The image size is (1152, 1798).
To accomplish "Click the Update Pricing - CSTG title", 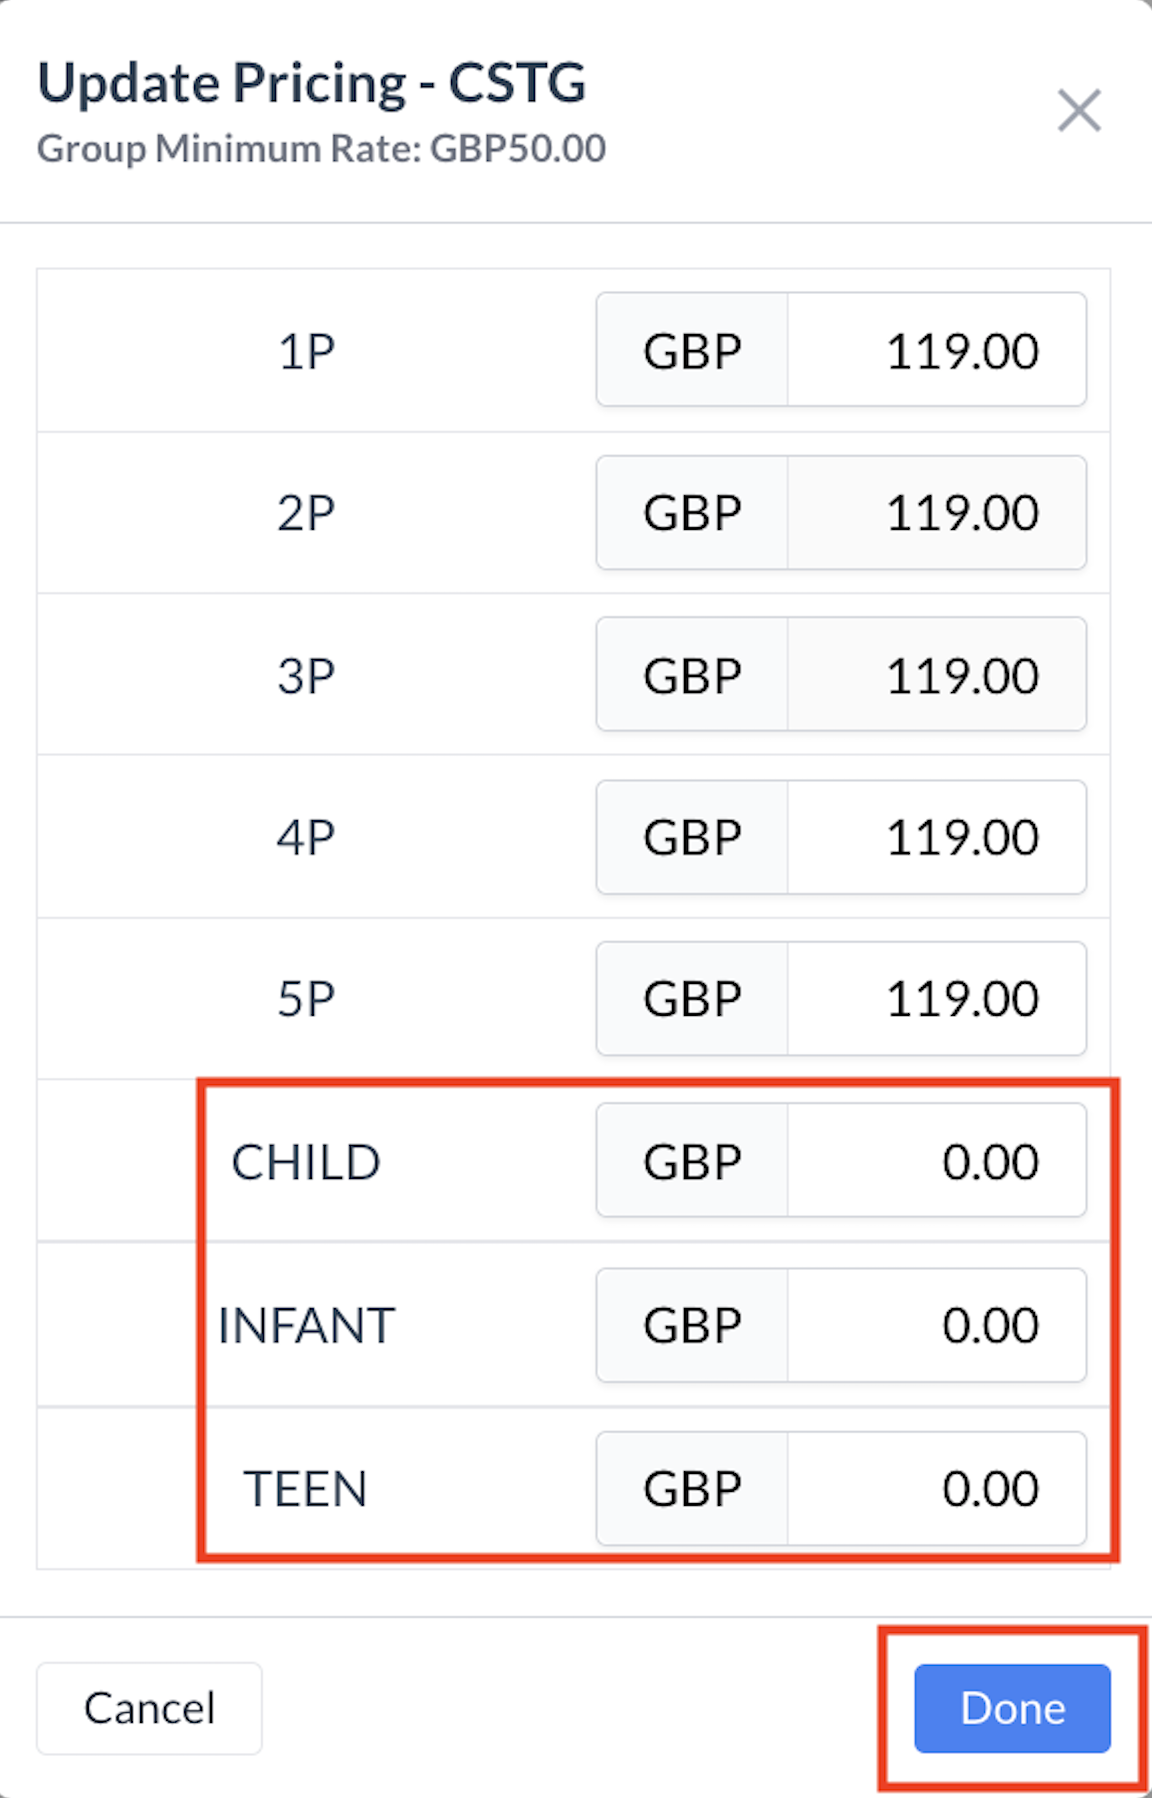I will pyautogui.click(x=311, y=83).
